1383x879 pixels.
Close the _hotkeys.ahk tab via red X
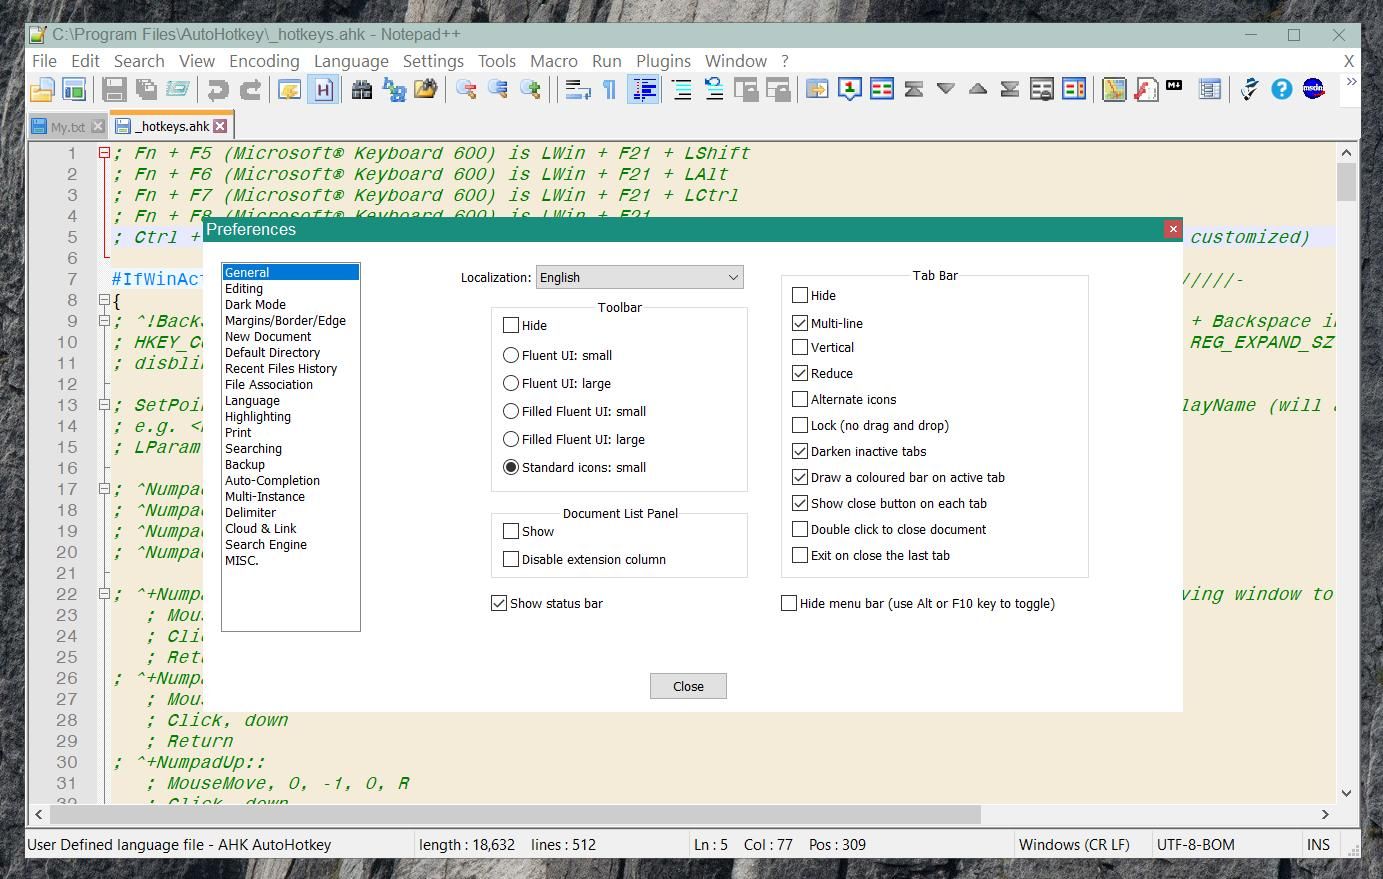point(220,126)
